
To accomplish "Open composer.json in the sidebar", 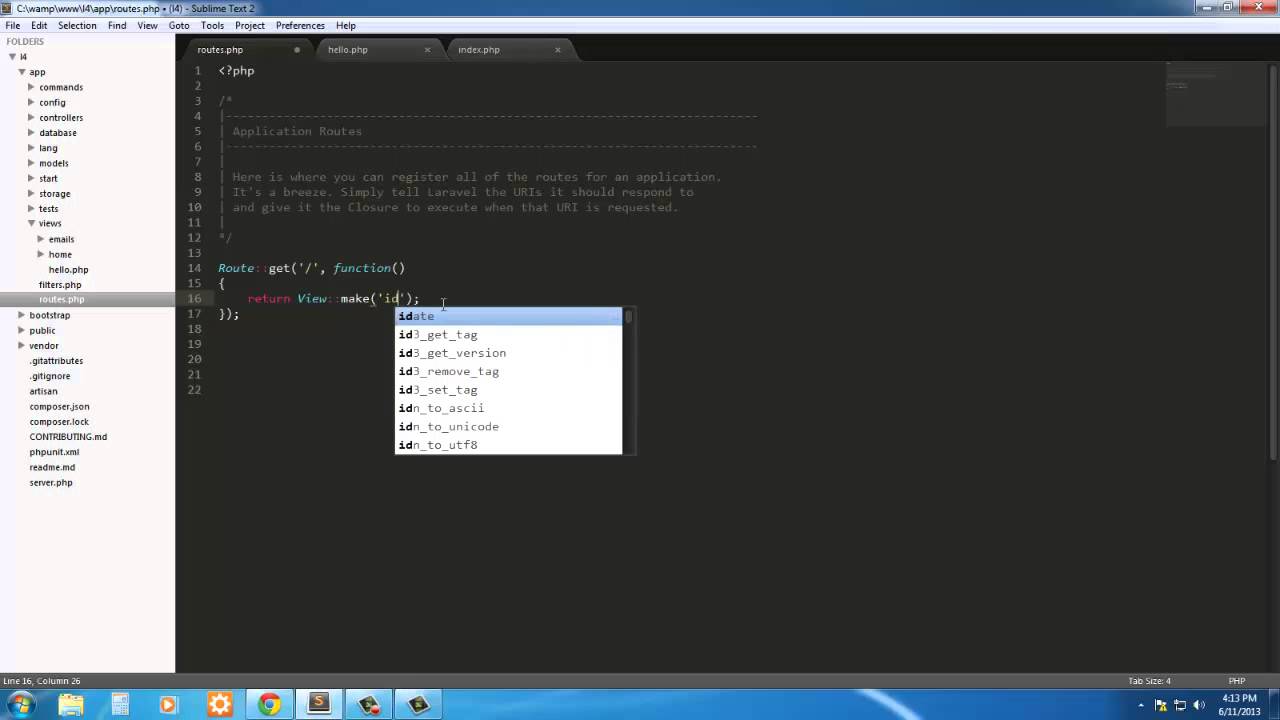I will [59, 406].
